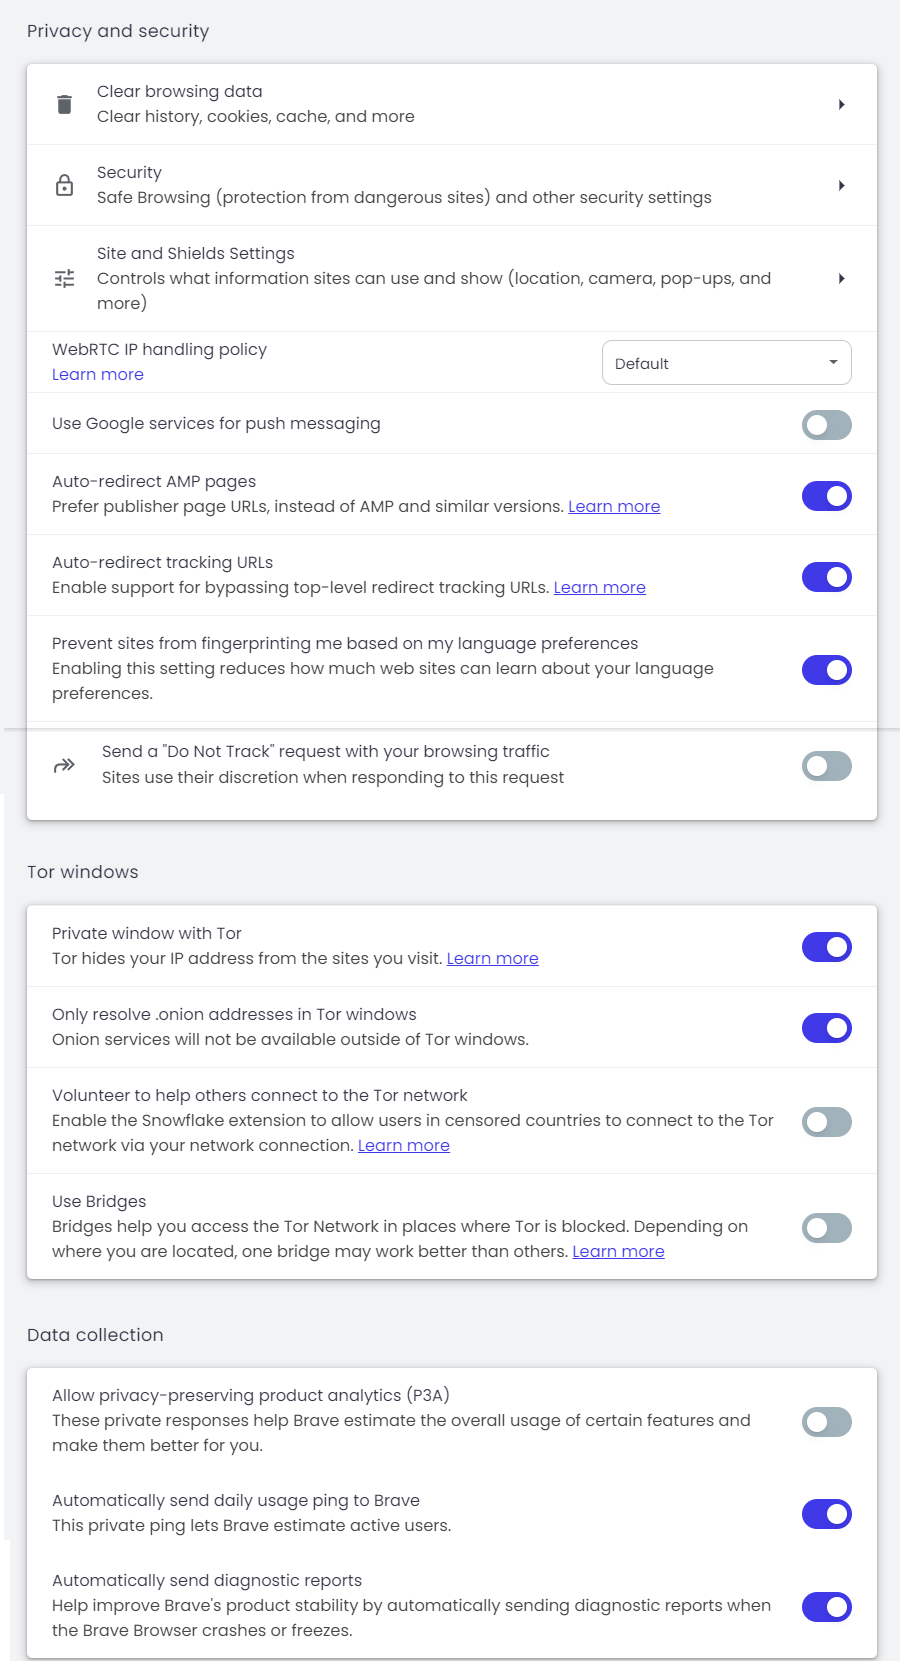Enable Do Not Track request toggle

[x=827, y=766]
